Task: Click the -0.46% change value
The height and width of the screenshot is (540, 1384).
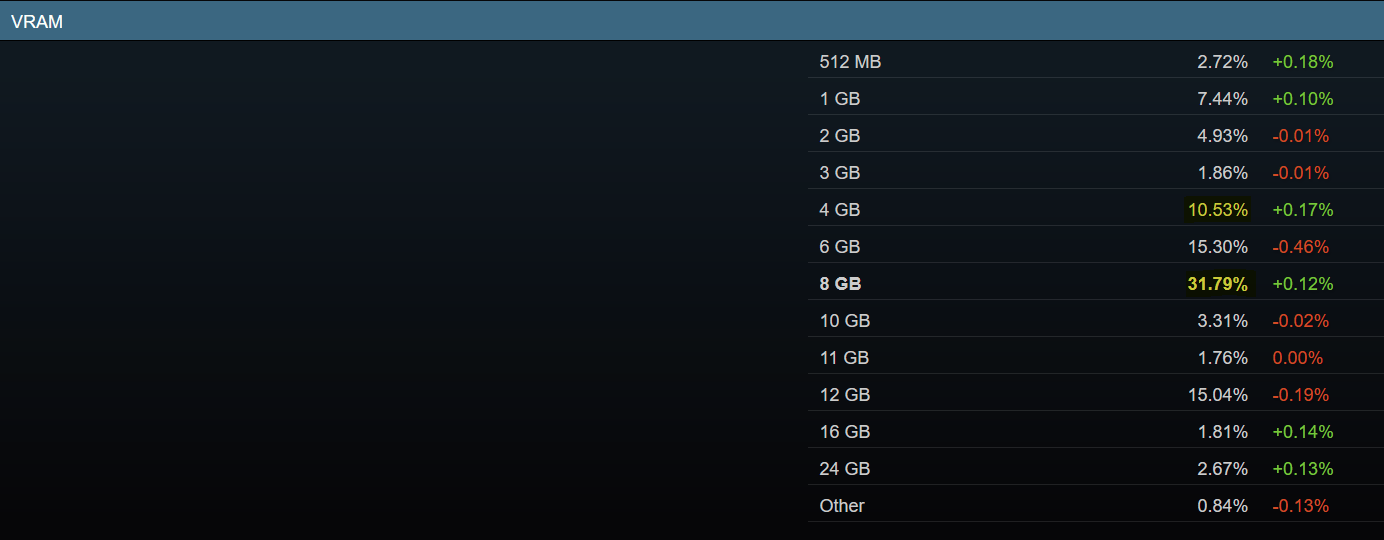Action: (x=1300, y=247)
